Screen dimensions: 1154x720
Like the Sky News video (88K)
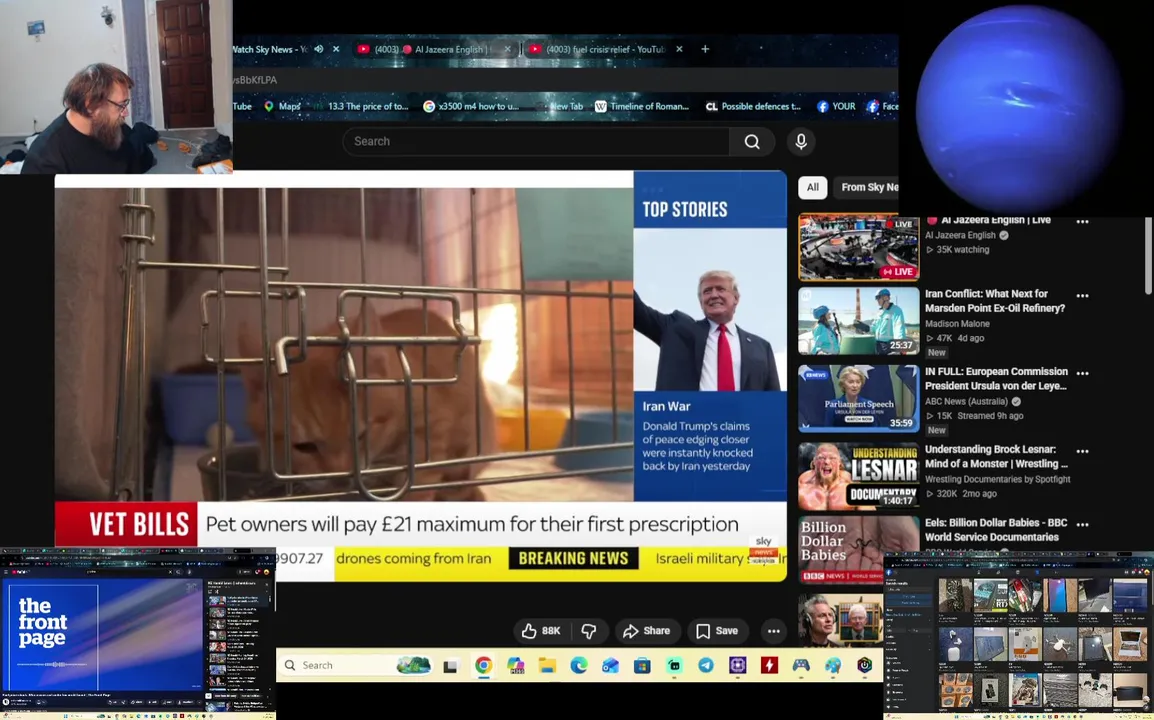[542, 631]
